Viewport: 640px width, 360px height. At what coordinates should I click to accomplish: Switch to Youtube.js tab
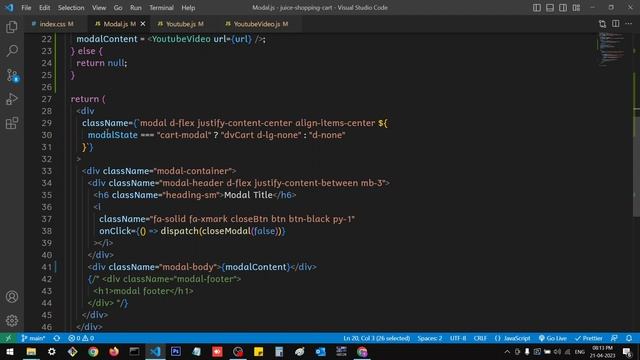pyautogui.click(x=184, y=24)
